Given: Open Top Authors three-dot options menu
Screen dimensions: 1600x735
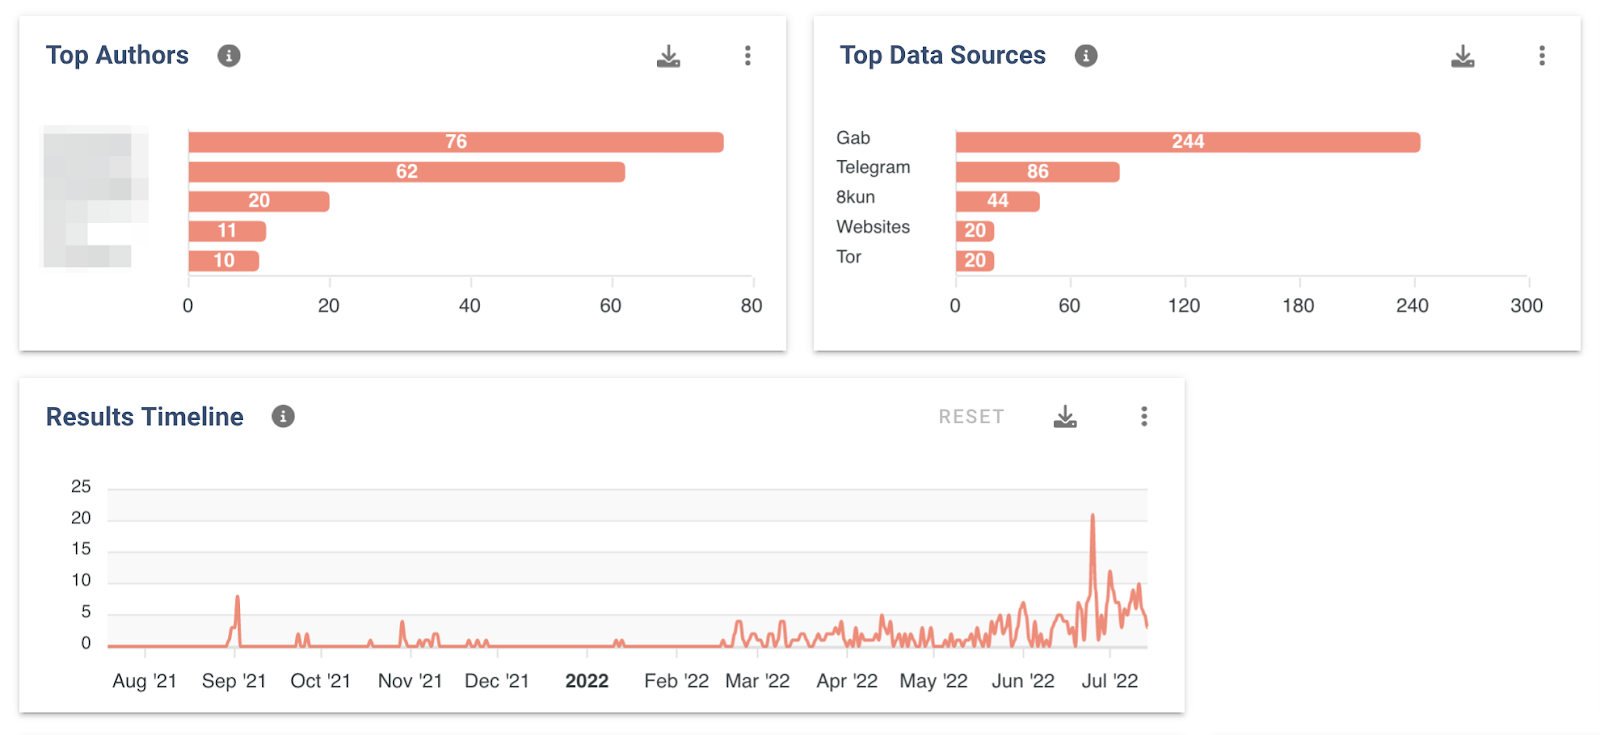Looking at the screenshot, I should 747,56.
